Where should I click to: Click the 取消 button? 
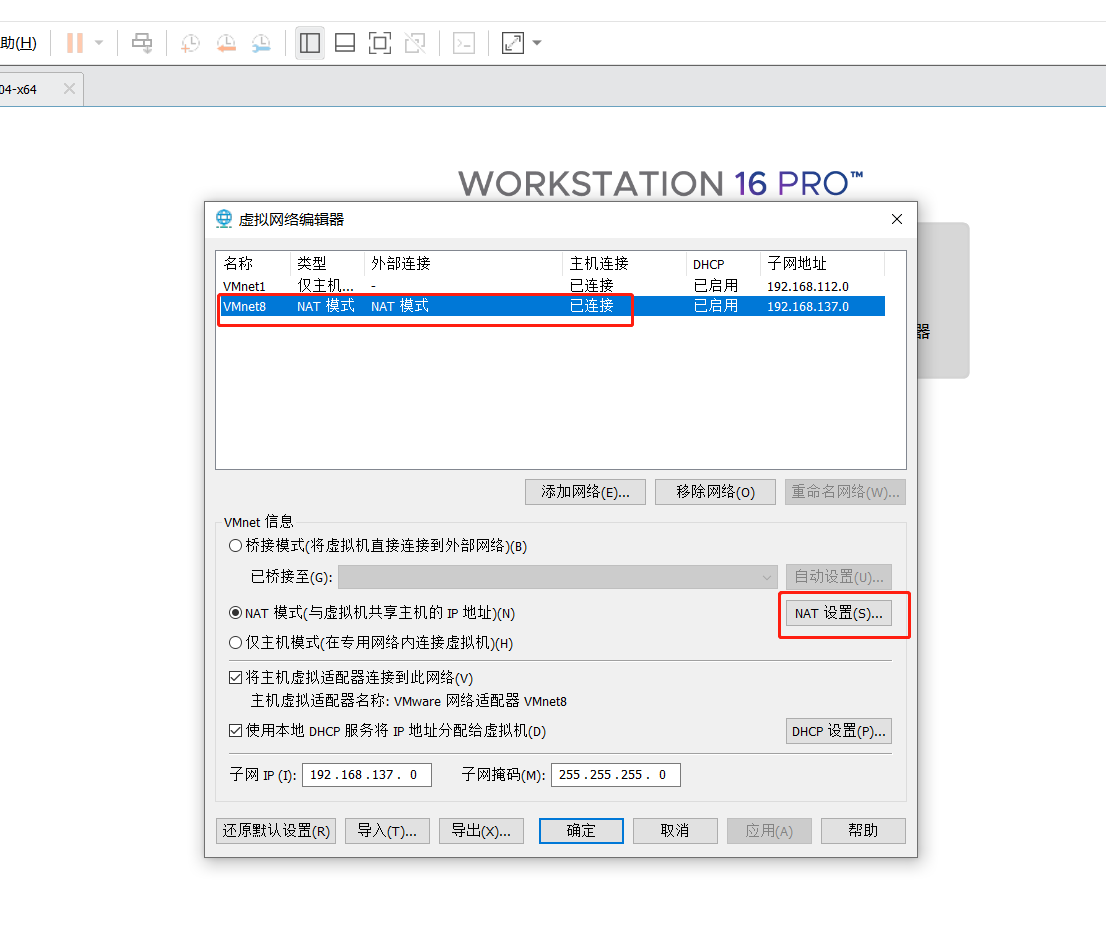675,831
